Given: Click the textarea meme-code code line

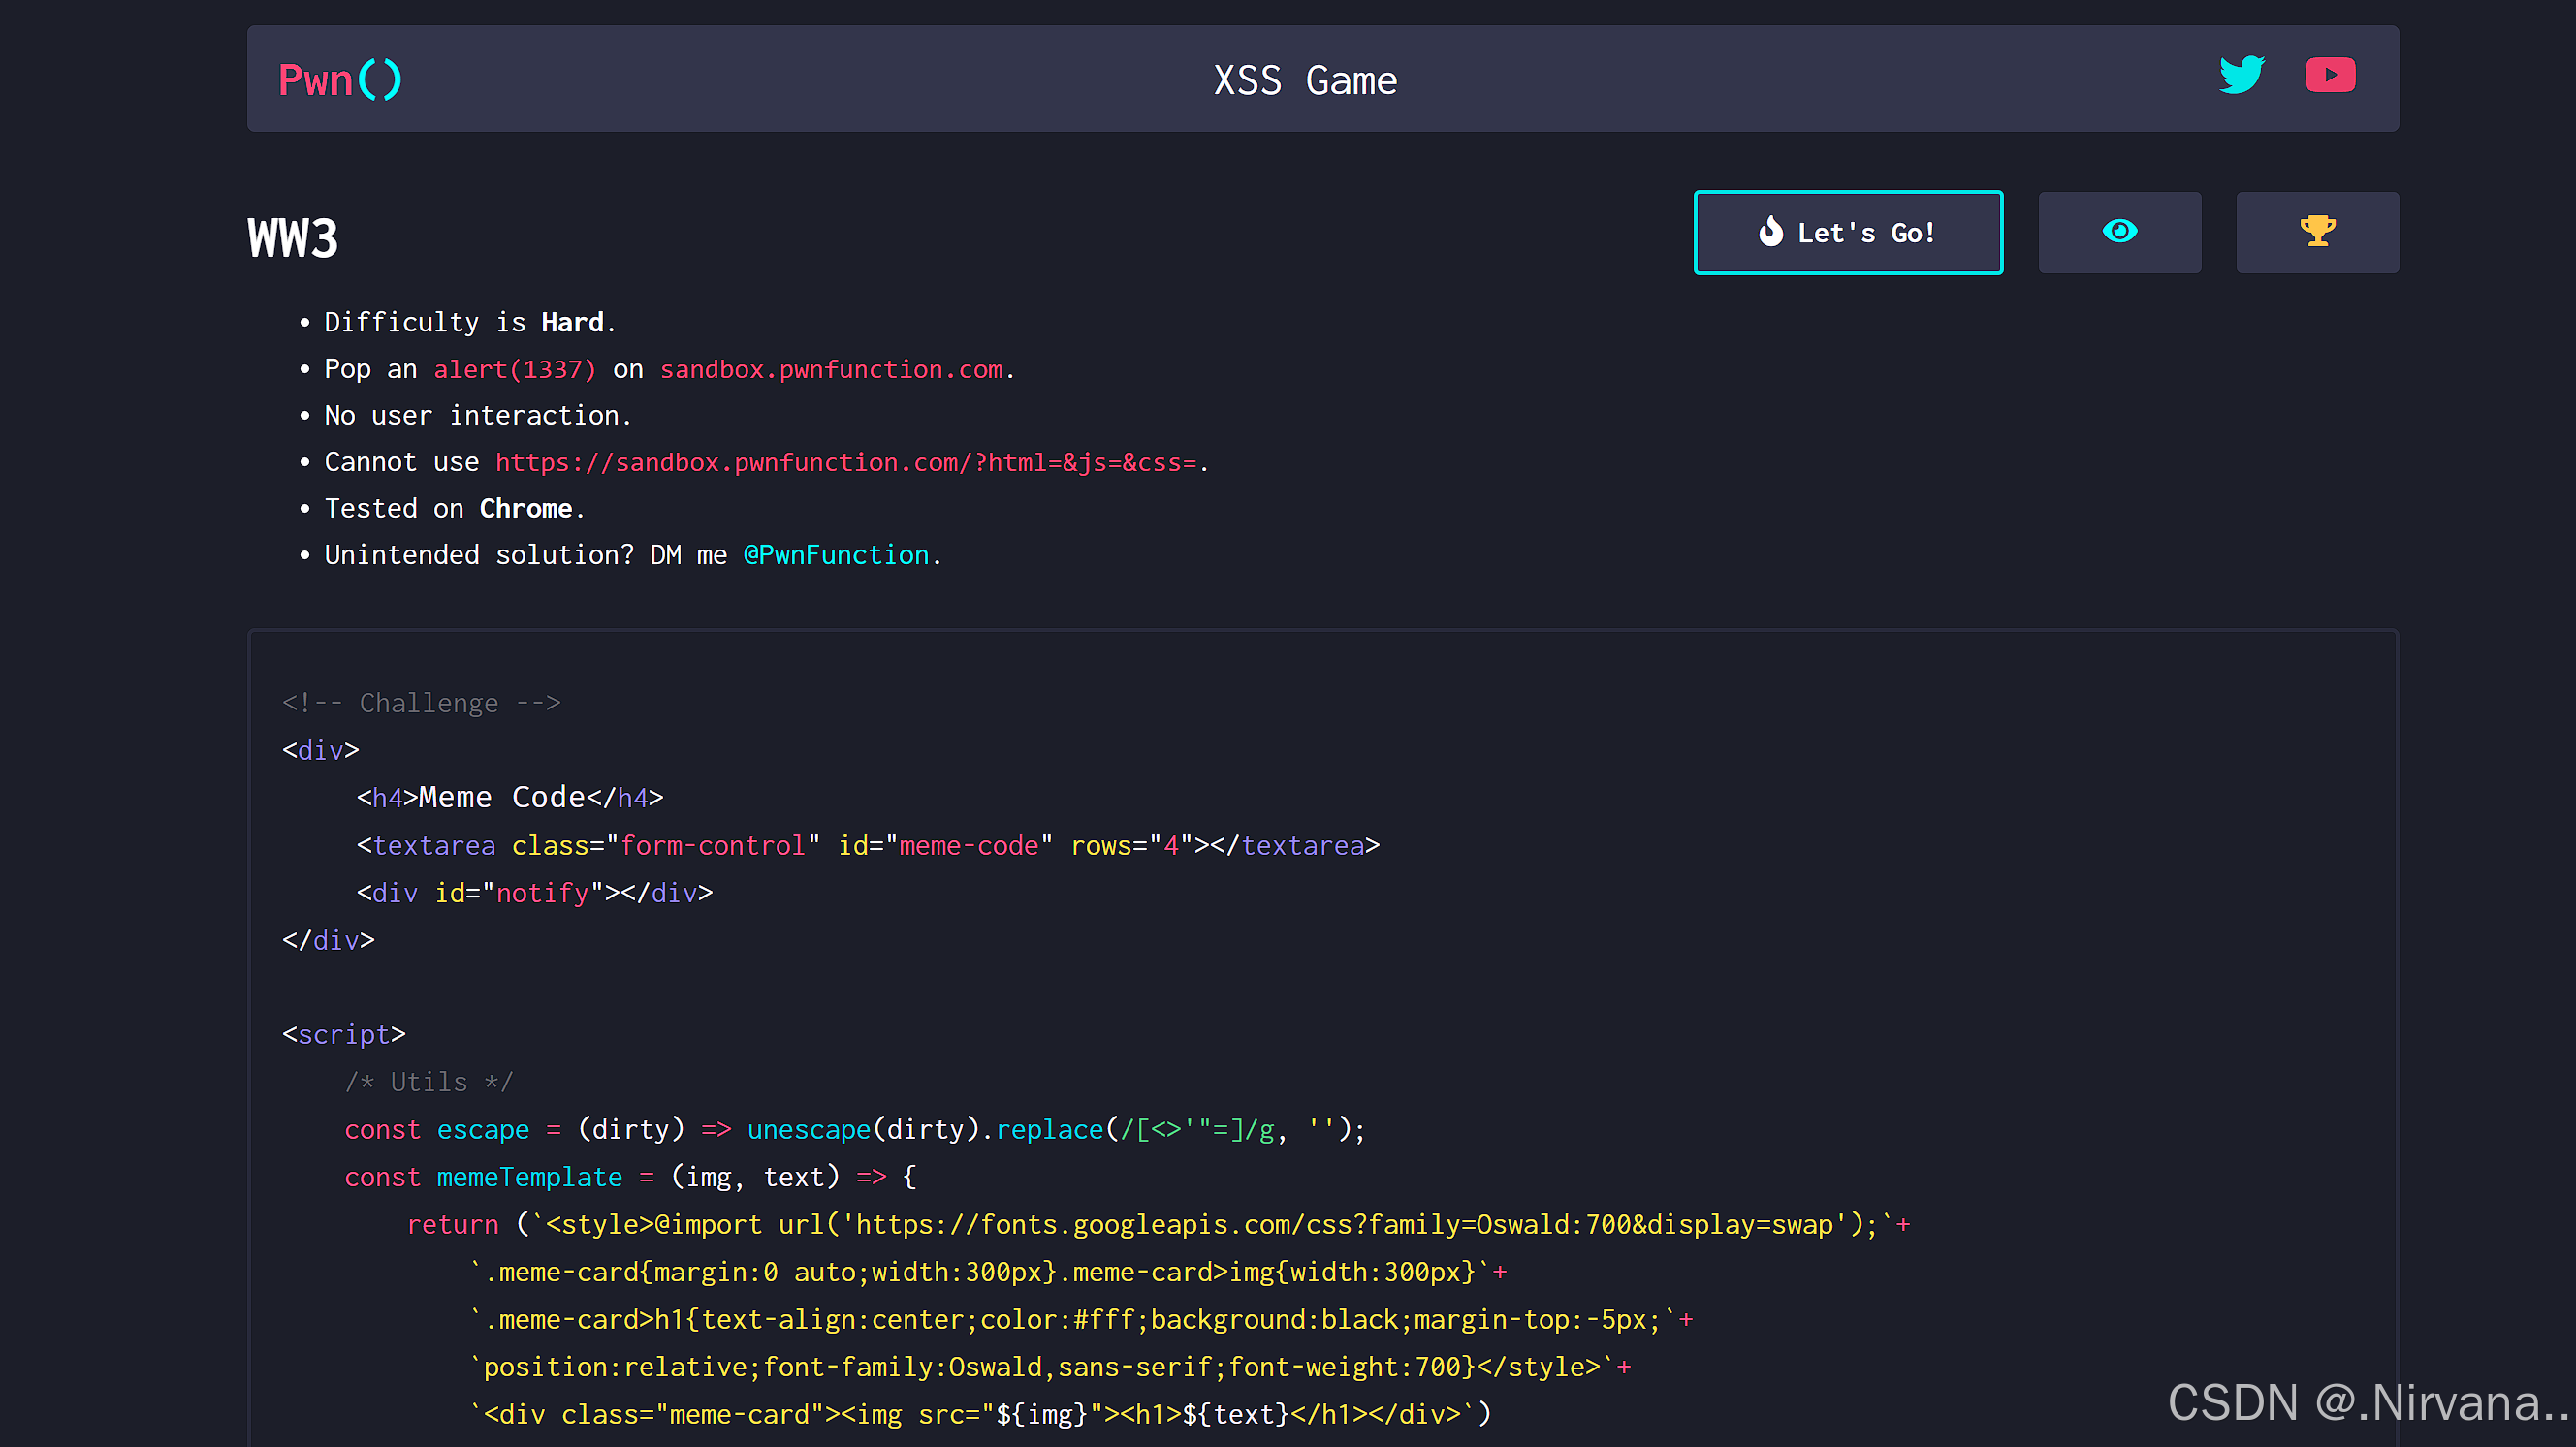Looking at the screenshot, I should pyautogui.click(x=868, y=845).
